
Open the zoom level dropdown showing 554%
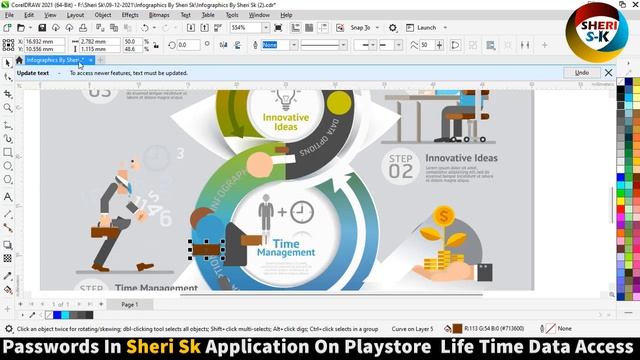[x=266, y=28]
